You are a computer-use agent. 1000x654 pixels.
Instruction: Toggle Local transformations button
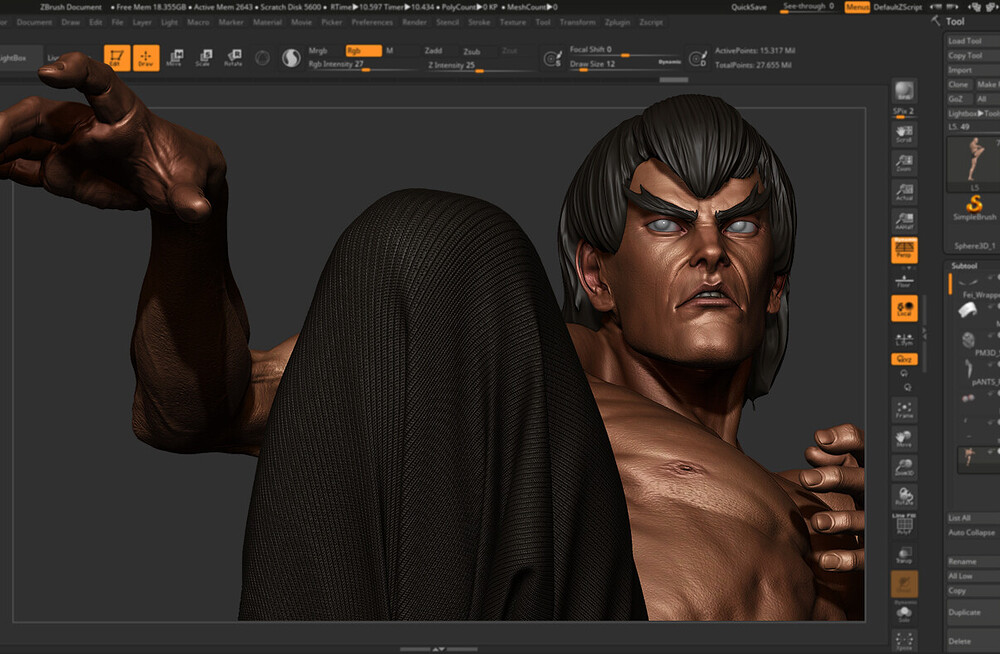904,308
